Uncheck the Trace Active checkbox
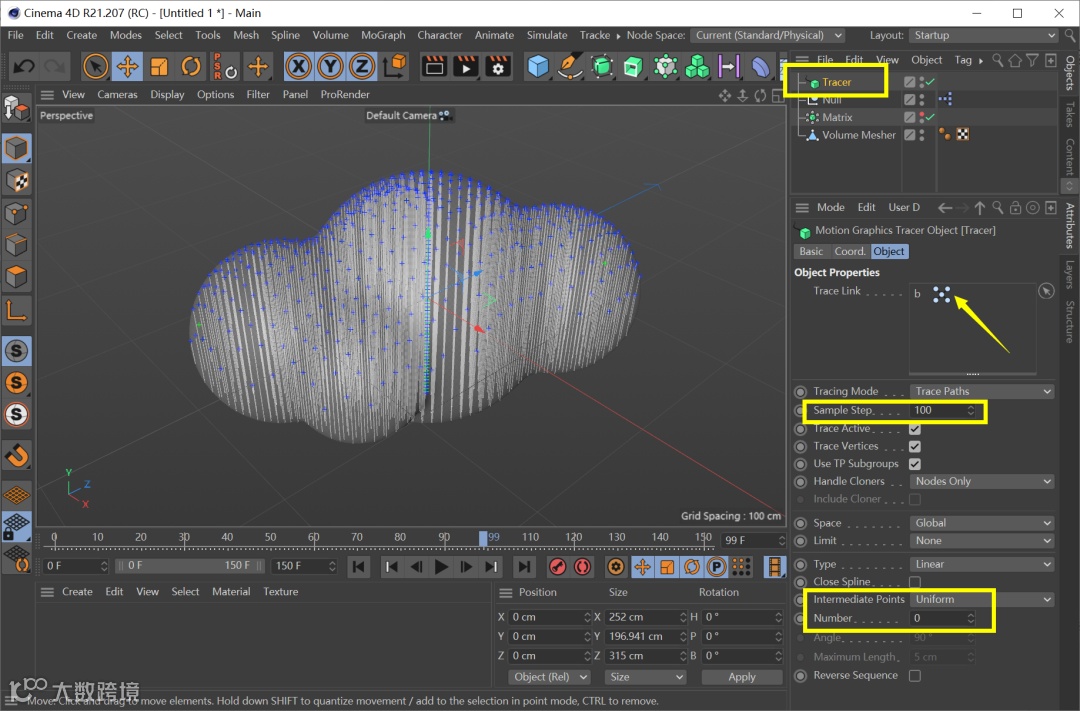The width and height of the screenshot is (1080, 711). coord(914,429)
